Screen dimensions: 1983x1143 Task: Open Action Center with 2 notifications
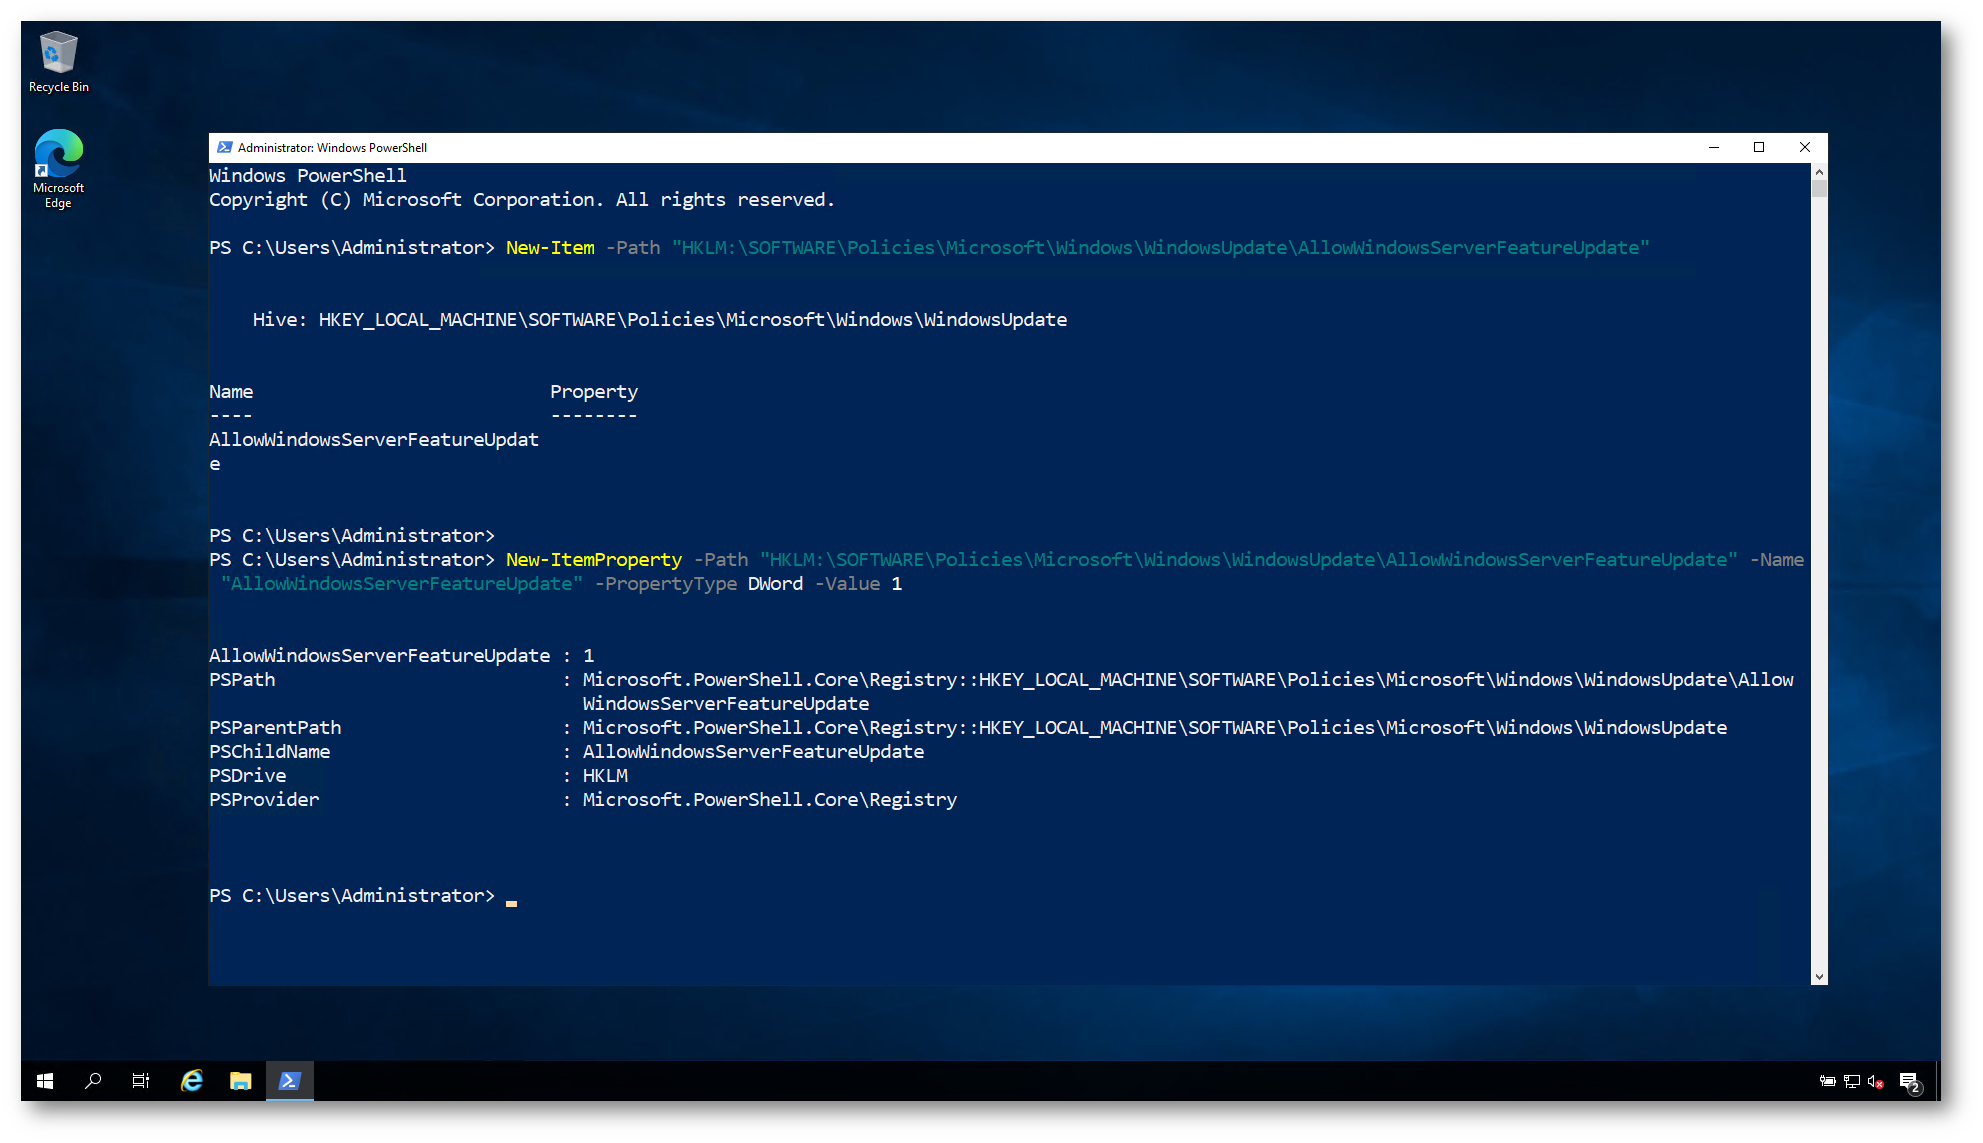click(x=1909, y=1082)
